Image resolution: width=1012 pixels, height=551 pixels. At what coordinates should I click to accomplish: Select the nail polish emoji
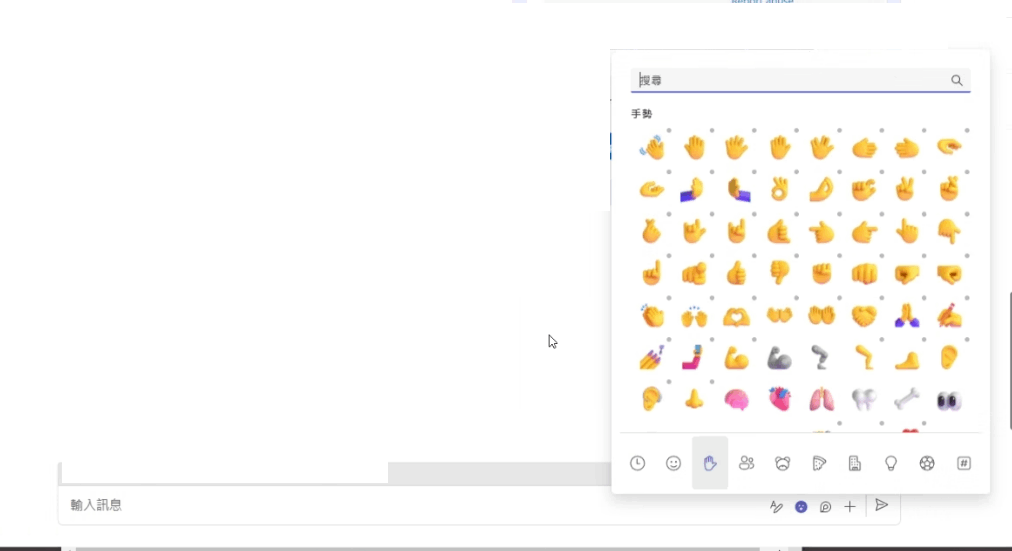[652, 358]
